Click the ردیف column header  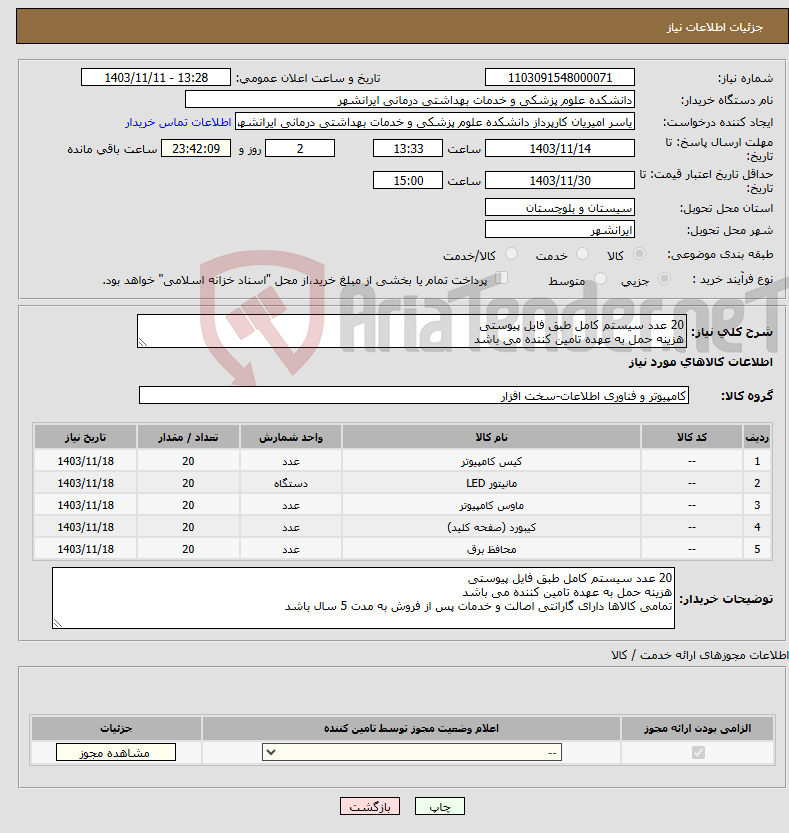(x=757, y=437)
